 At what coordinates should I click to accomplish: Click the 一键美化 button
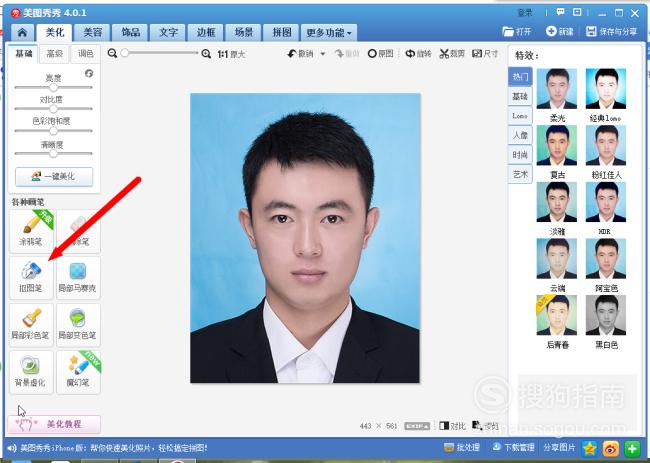[54, 177]
